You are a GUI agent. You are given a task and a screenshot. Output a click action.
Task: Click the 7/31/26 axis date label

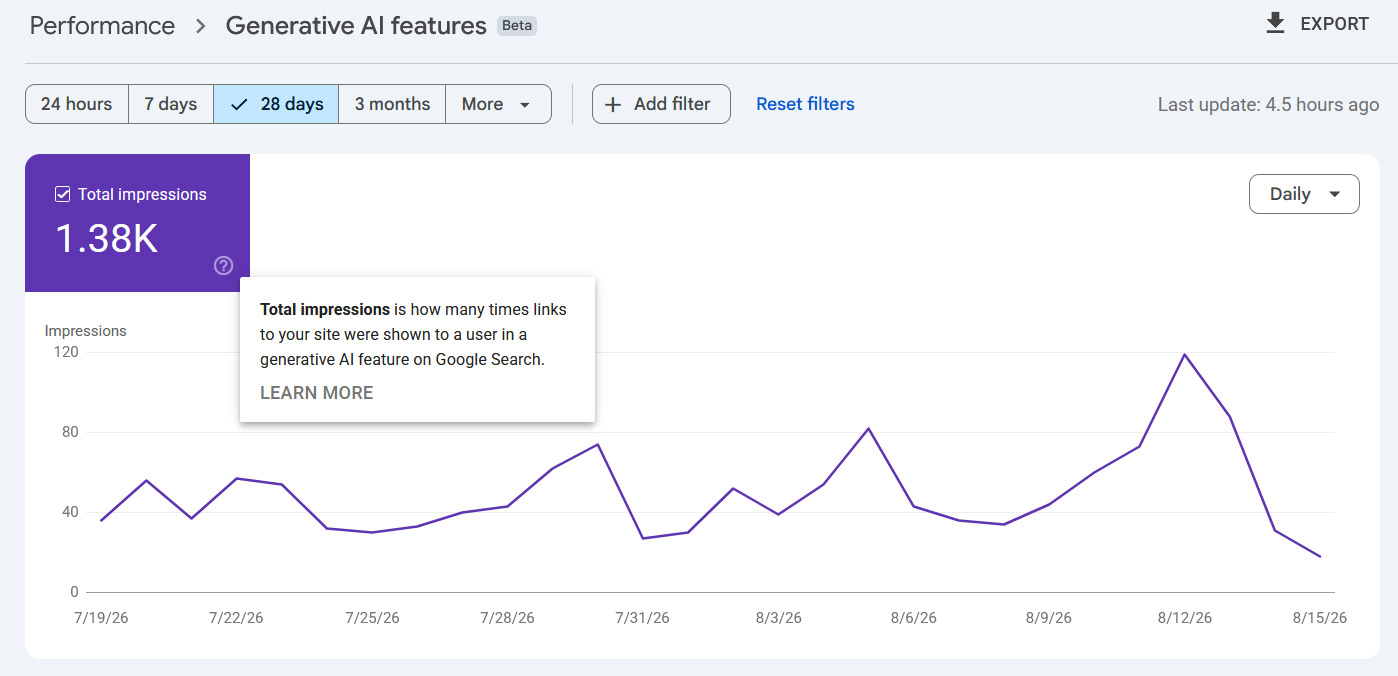pyautogui.click(x=643, y=618)
